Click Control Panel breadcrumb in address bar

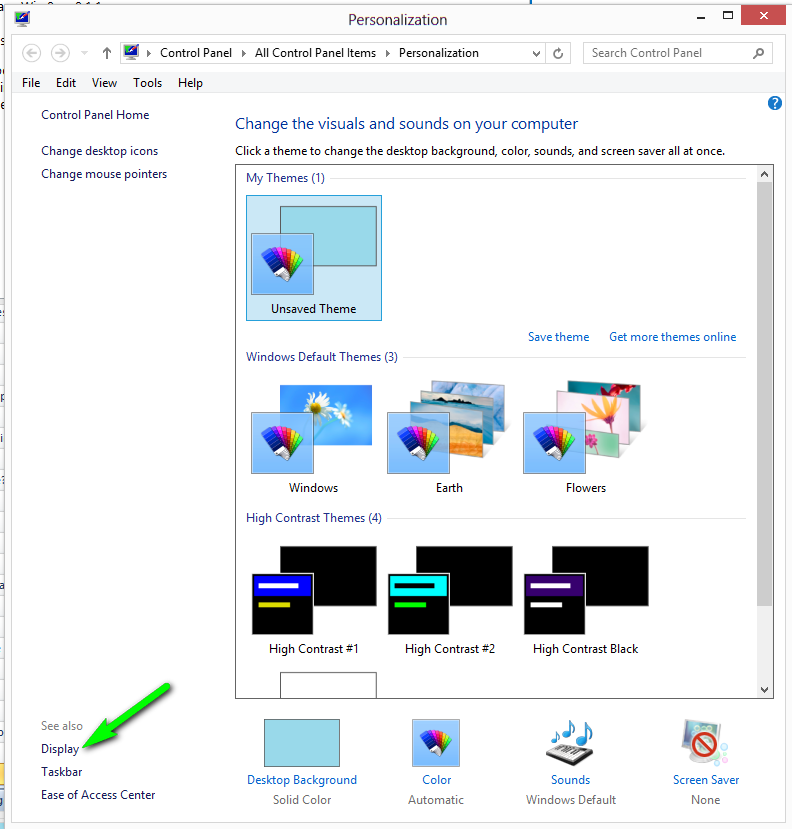196,53
